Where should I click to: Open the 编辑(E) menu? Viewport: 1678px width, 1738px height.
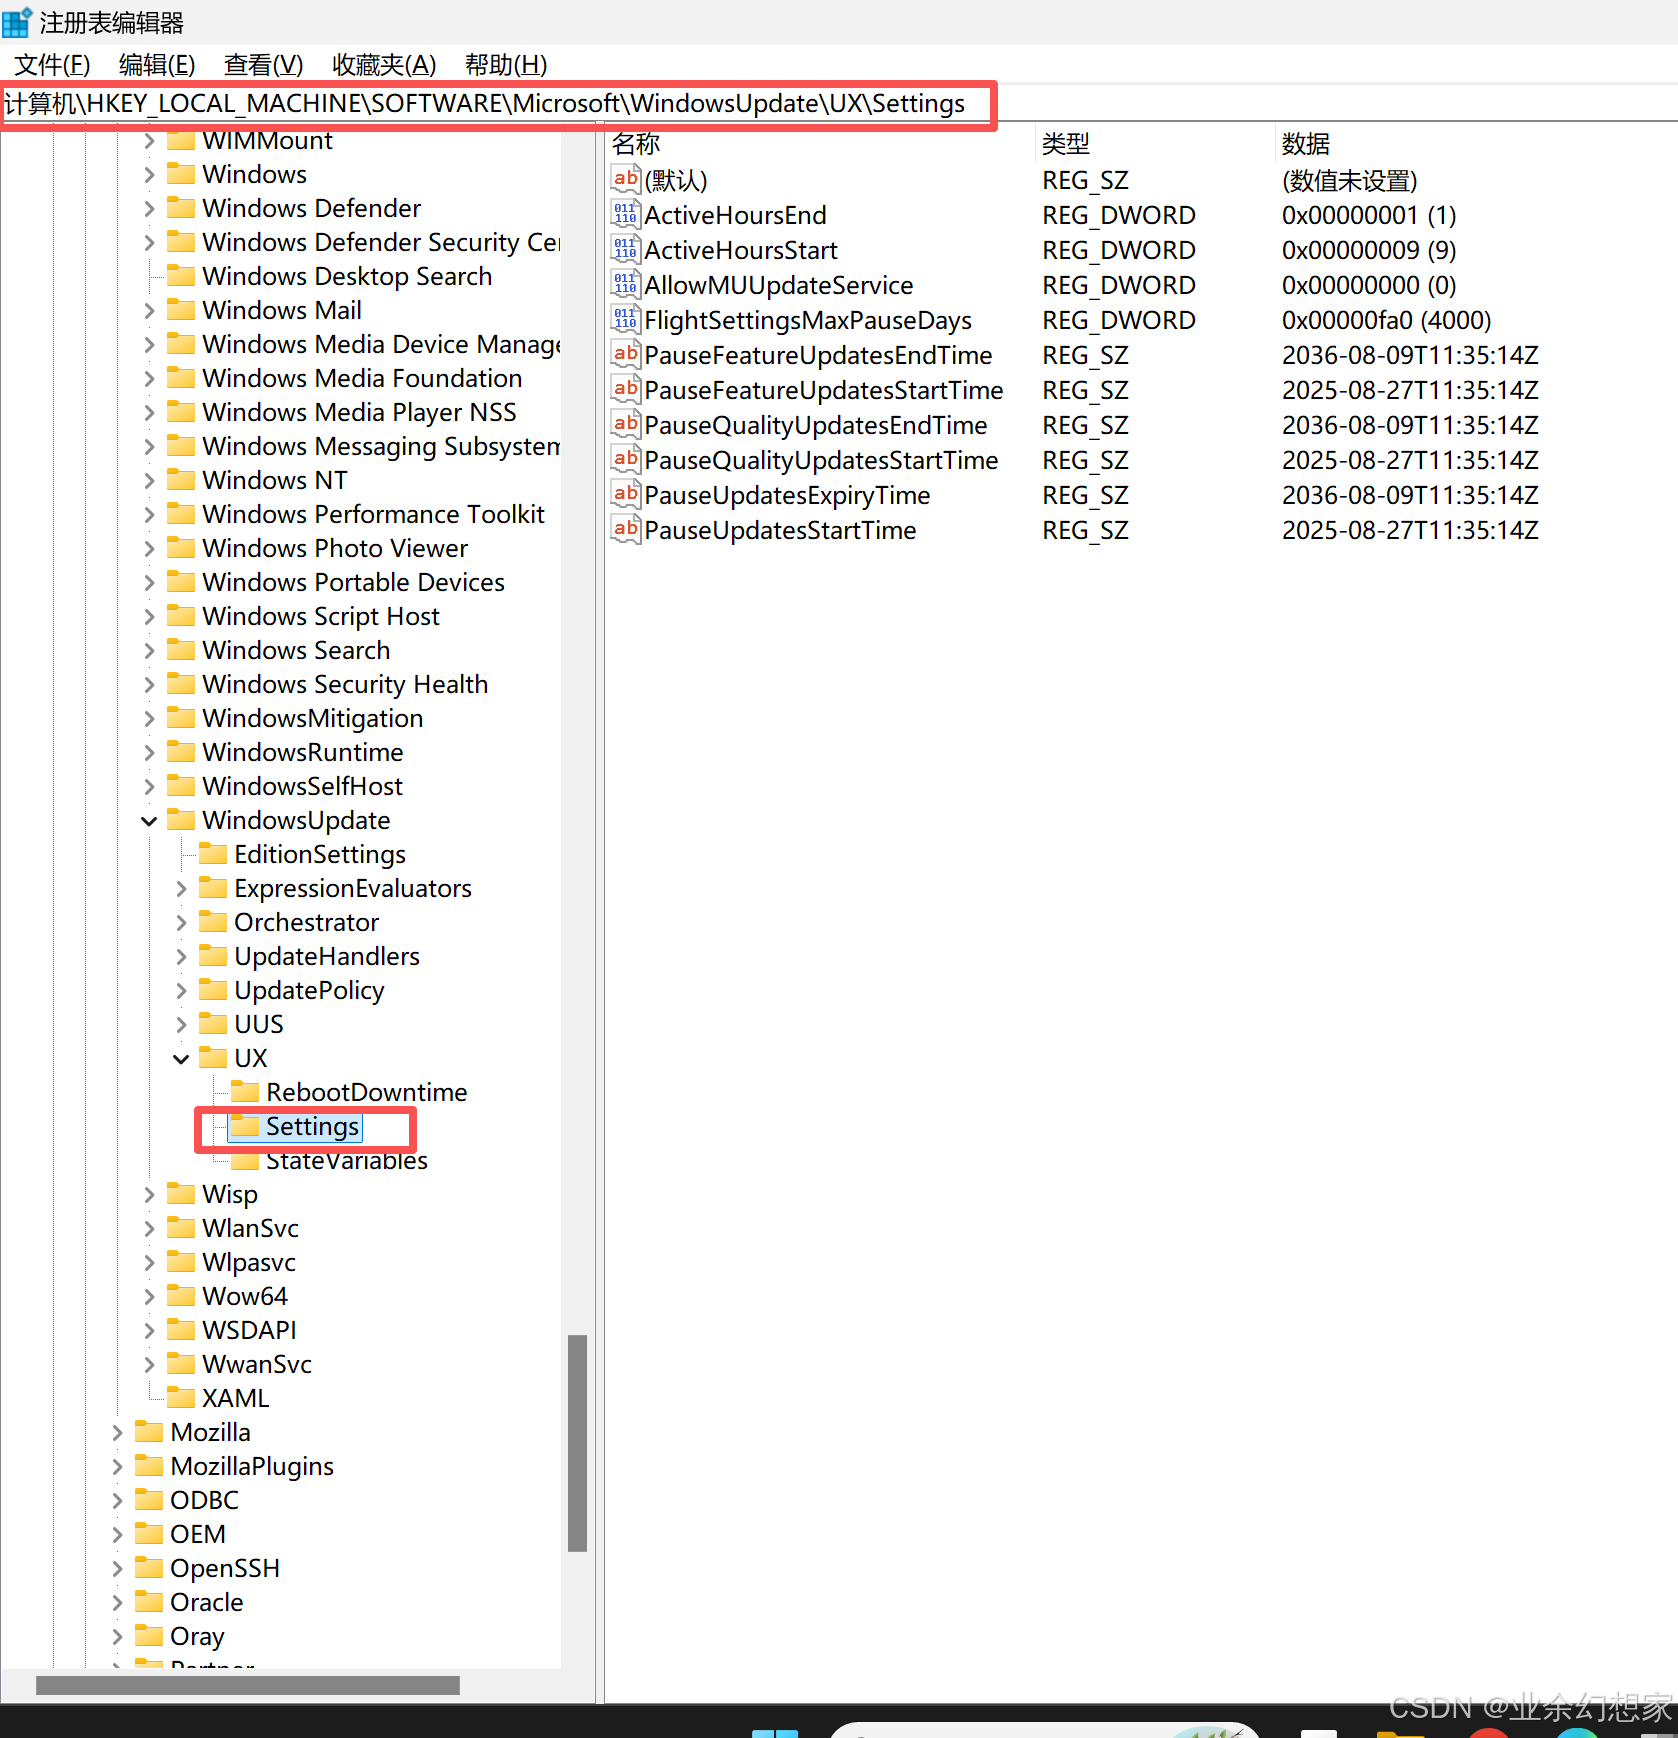coord(157,65)
